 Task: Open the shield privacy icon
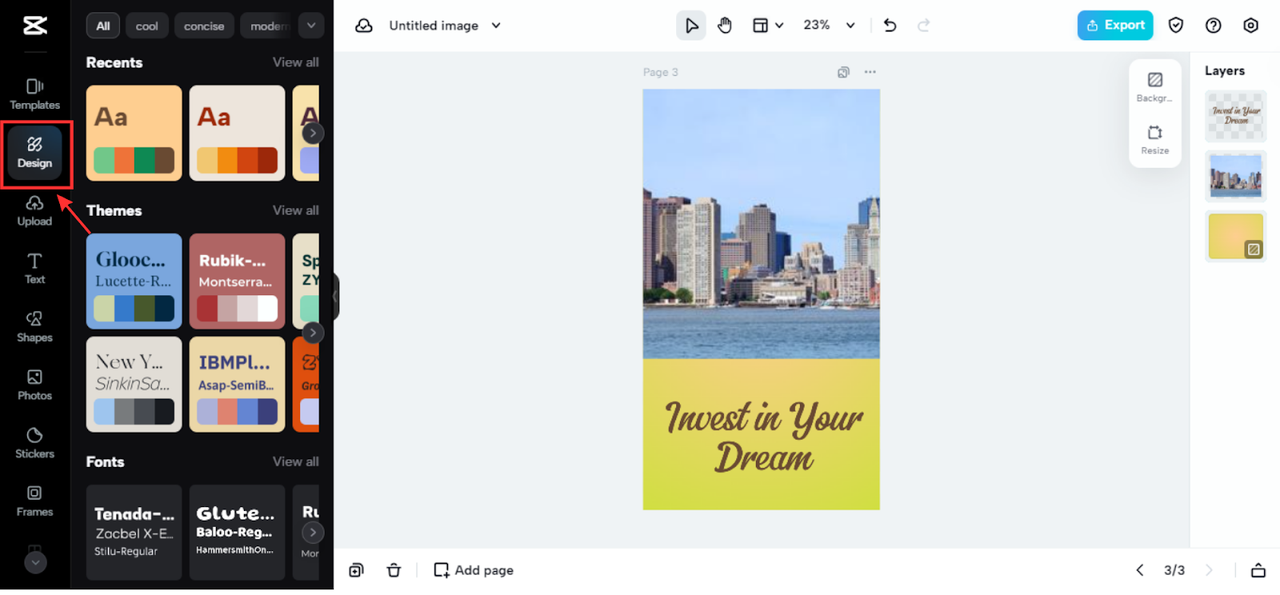pos(1177,26)
